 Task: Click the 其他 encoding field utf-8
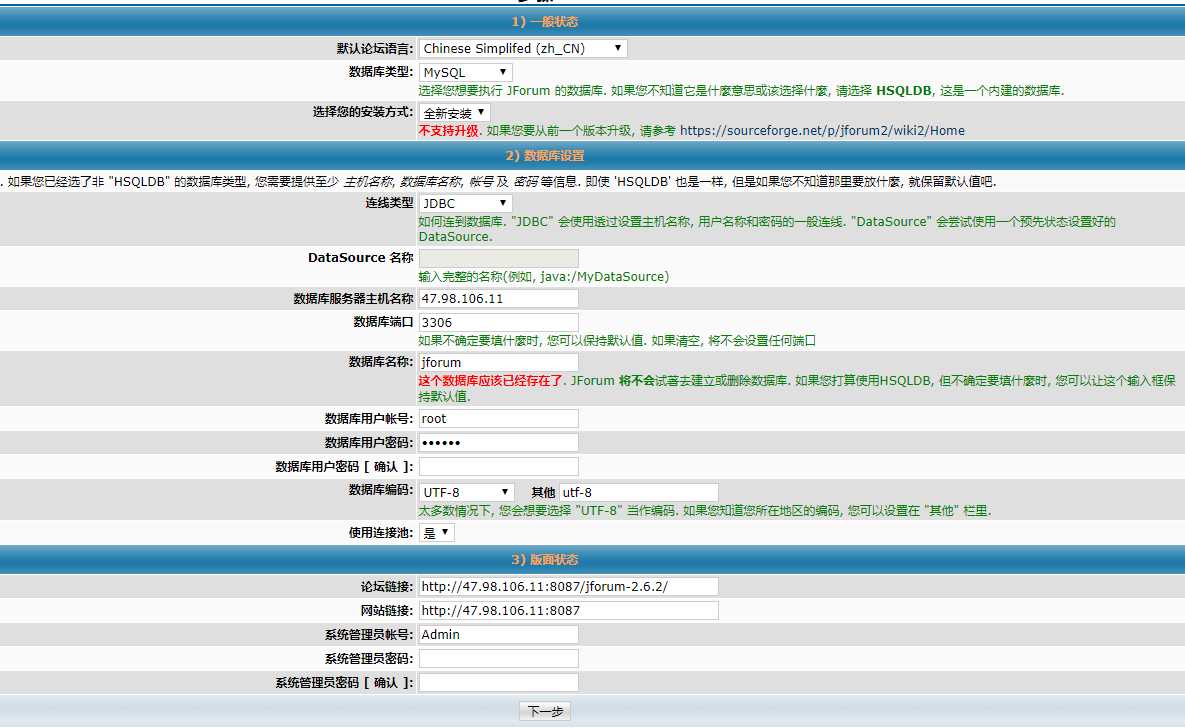click(639, 492)
